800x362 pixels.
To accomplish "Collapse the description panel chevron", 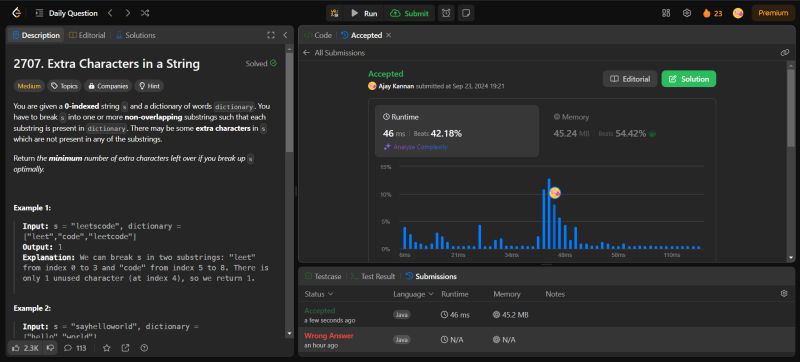I will [285, 35].
